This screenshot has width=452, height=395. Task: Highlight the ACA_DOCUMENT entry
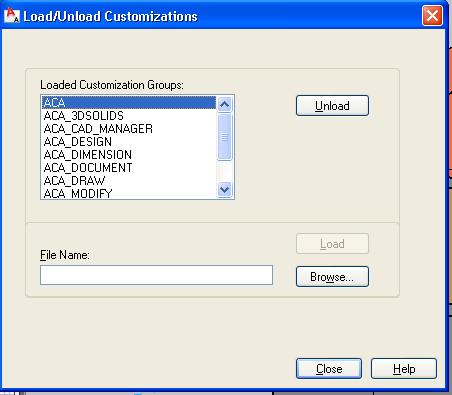click(129, 168)
